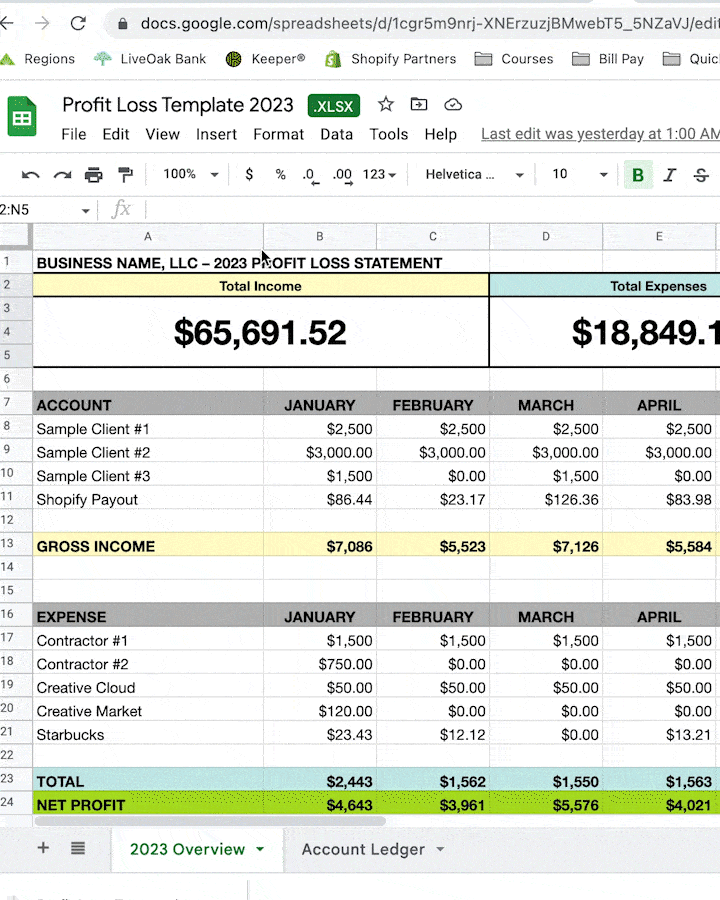The height and width of the screenshot is (900, 720).
Task: Open the last edit history link
Action: click(x=600, y=134)
